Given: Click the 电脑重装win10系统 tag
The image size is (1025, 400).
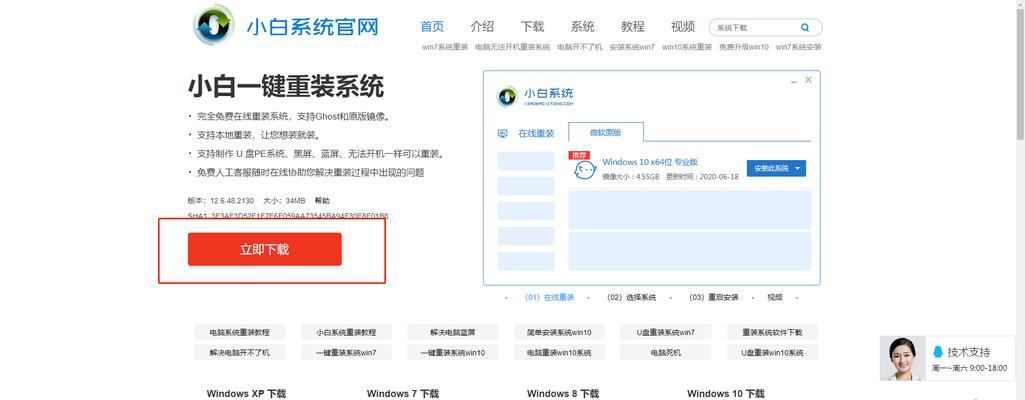Looking at the screenshot, I should [559, 352].
